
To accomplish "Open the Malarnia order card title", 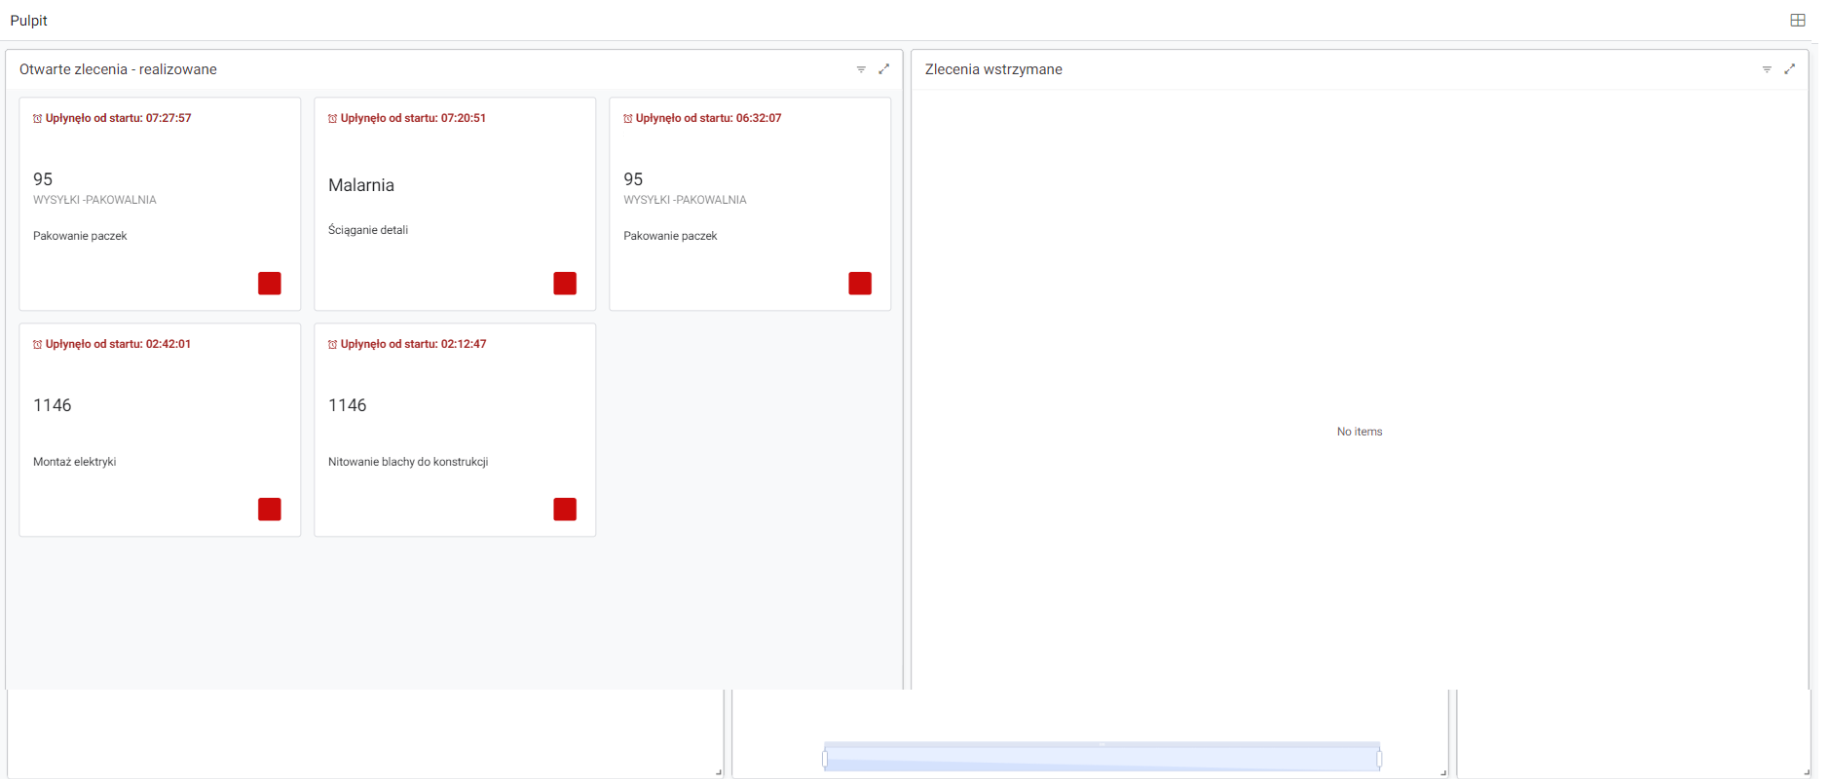I will tap(361, 185).
